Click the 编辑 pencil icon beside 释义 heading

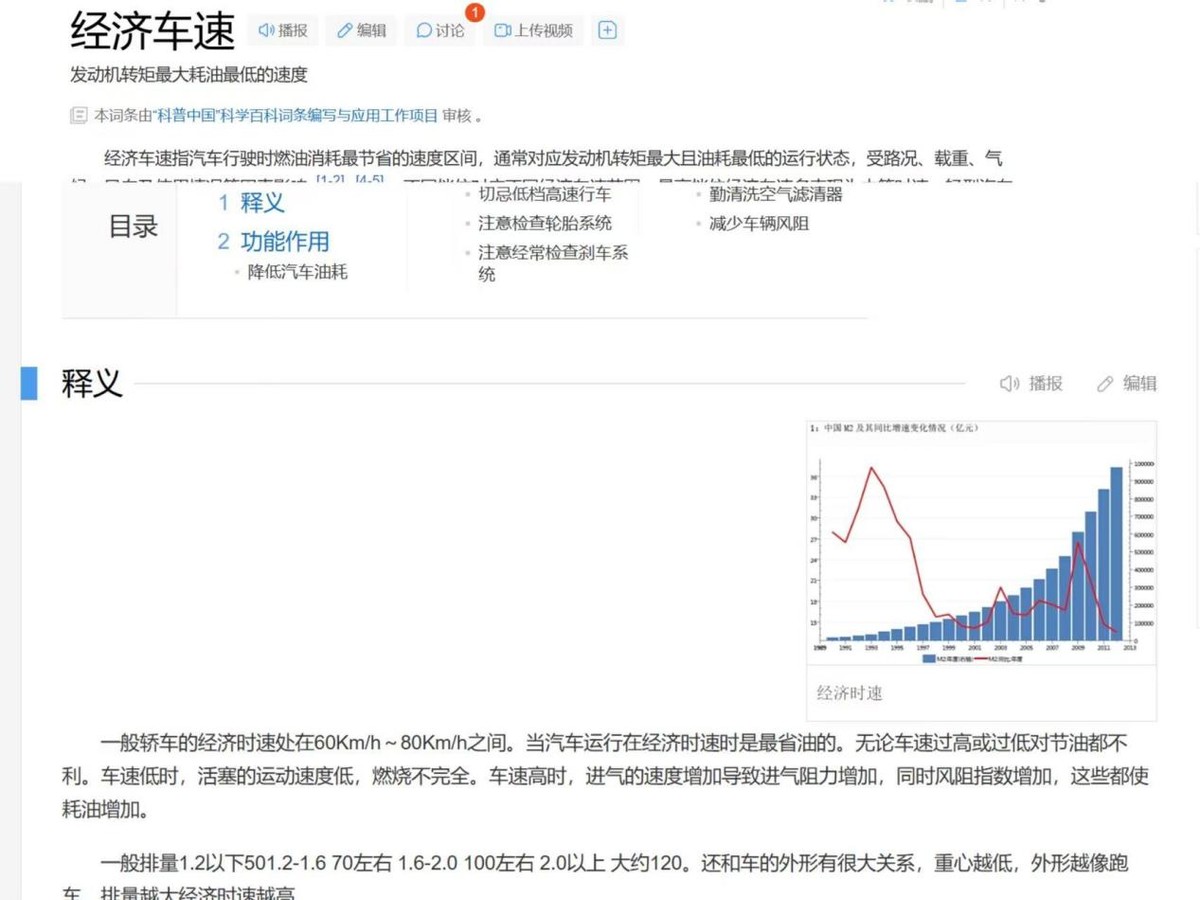pos(1104,383)
